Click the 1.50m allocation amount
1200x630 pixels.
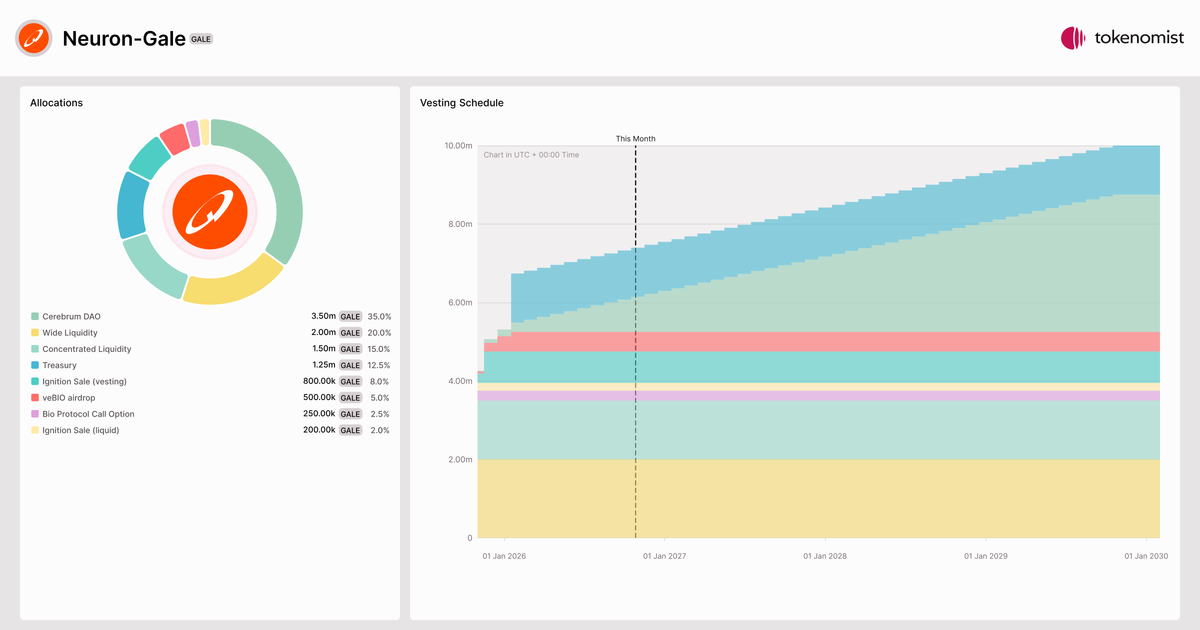click(x=323, y=349)
